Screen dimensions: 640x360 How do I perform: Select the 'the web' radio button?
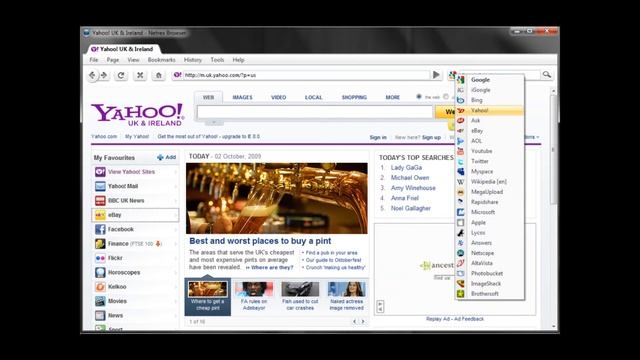[x=419, y=97]
